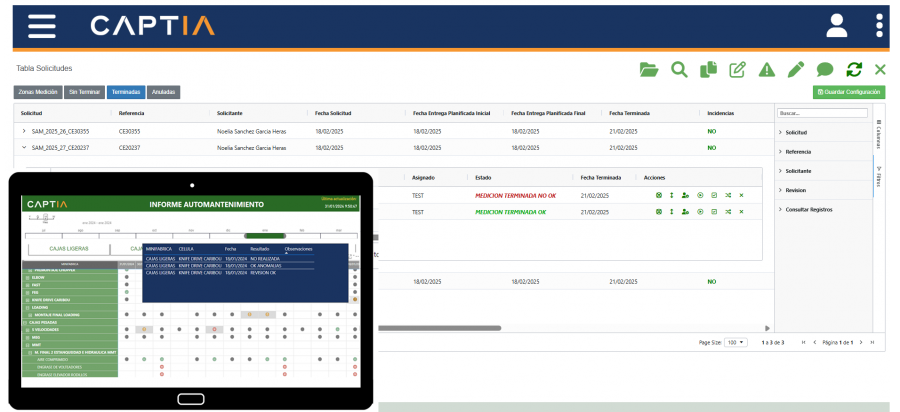
Task: Sort by Incidencias column header
Action: (720, 113)
